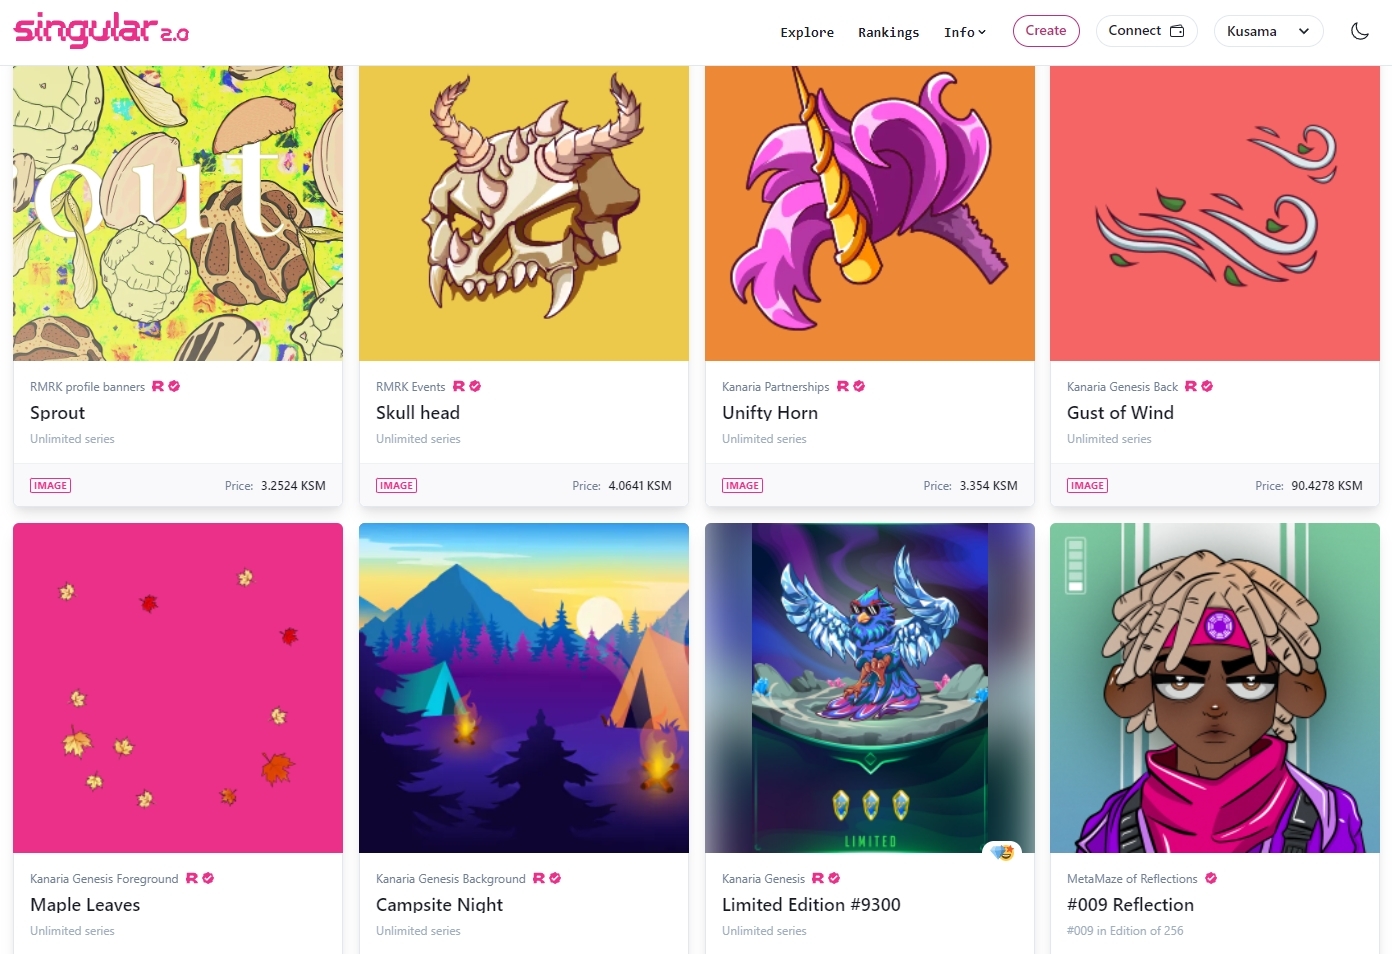Open the Rankings page
The image size is (1392, 954).
(888, 32)
